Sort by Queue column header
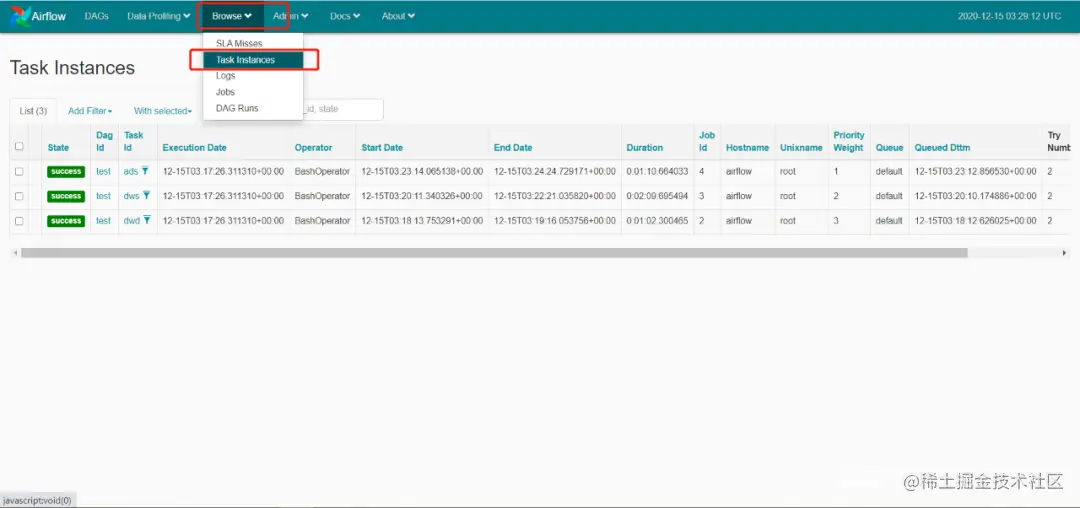The width and height of the screenshot is (1080, 508). (x=889, y=147)
